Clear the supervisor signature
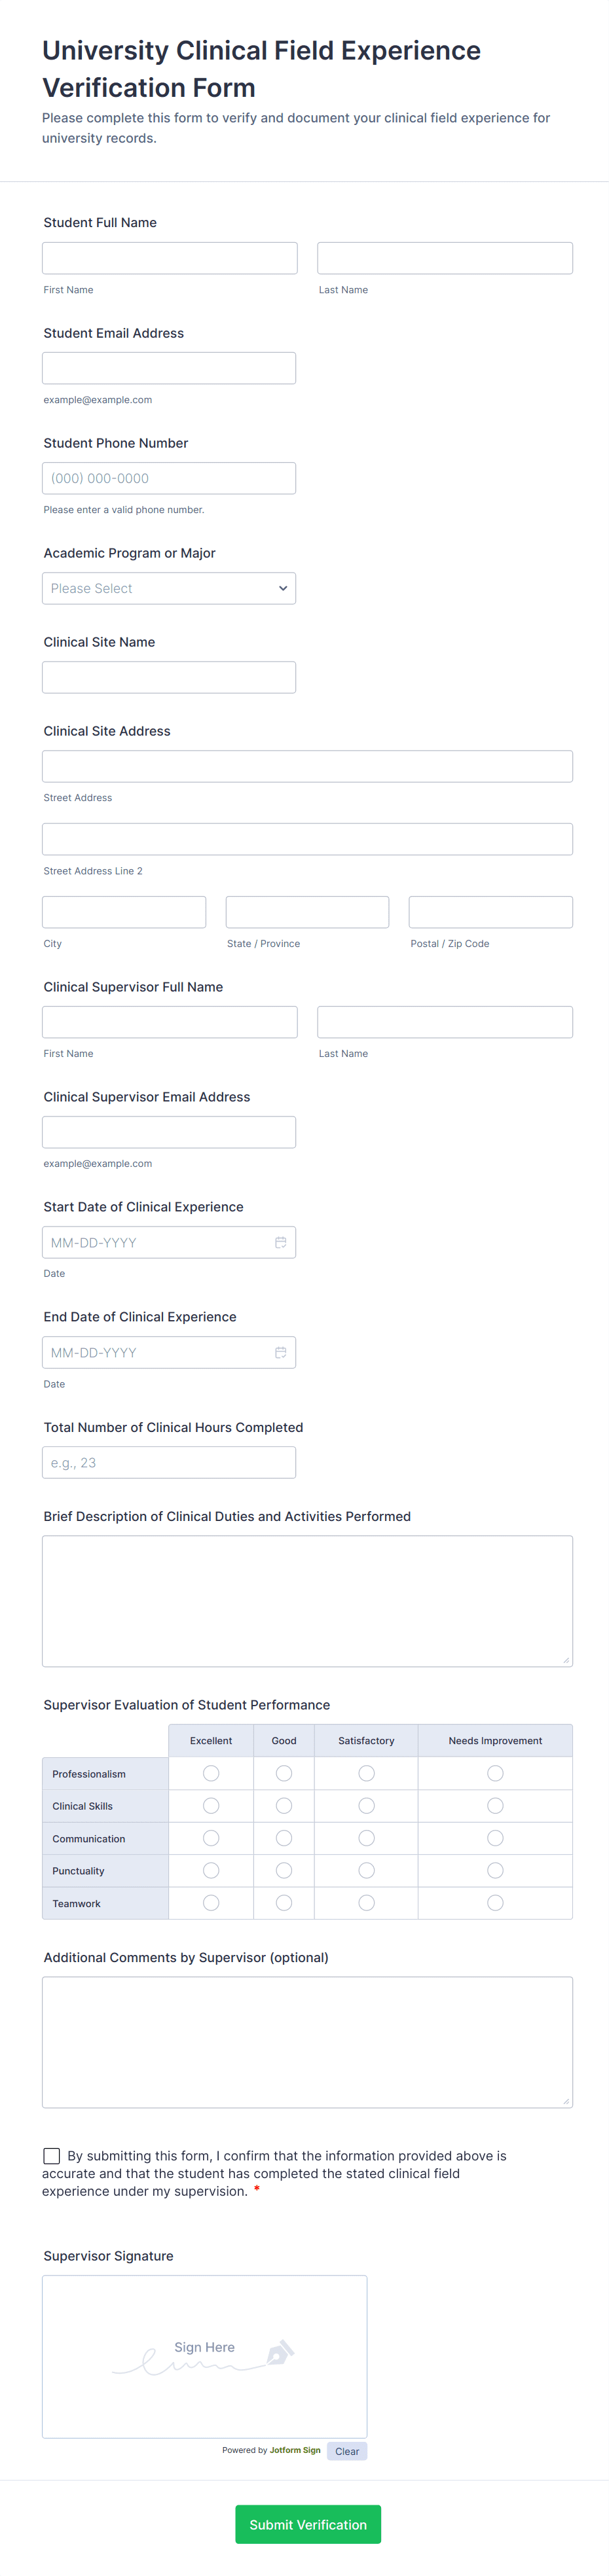The width and height of the screenshot is (609, 2576). pyautogui.click(x=347, y=2451)
